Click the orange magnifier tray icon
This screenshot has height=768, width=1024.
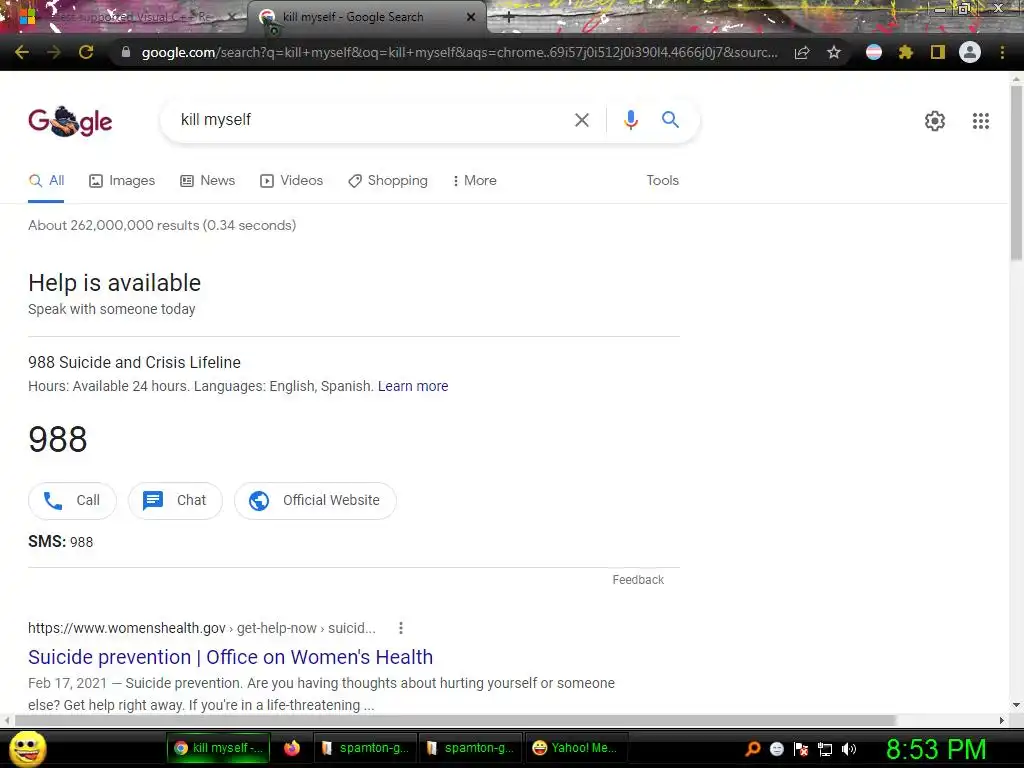click(753, 749)
